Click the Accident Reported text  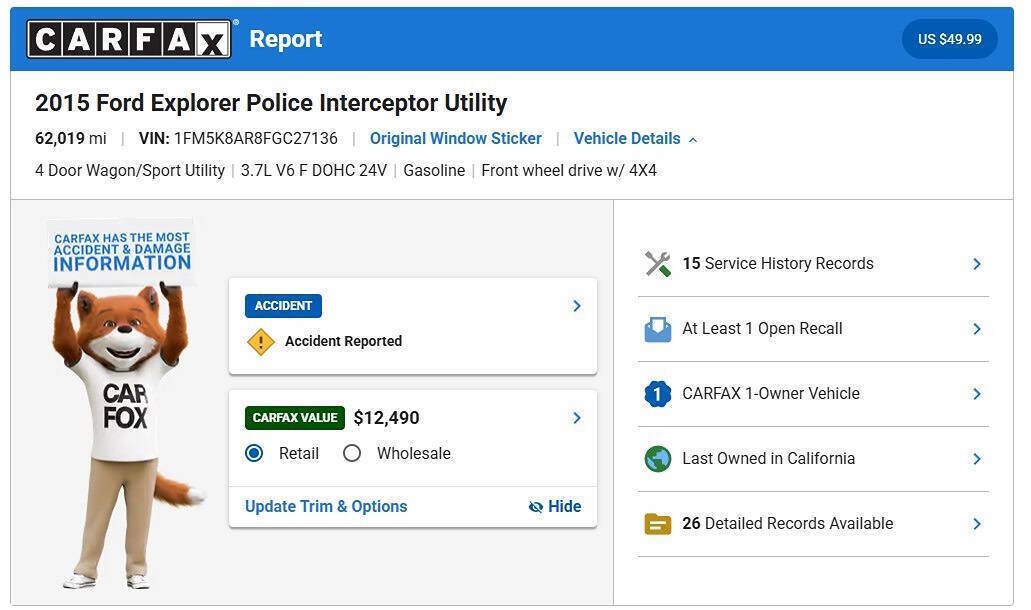(x=343, y=342)
